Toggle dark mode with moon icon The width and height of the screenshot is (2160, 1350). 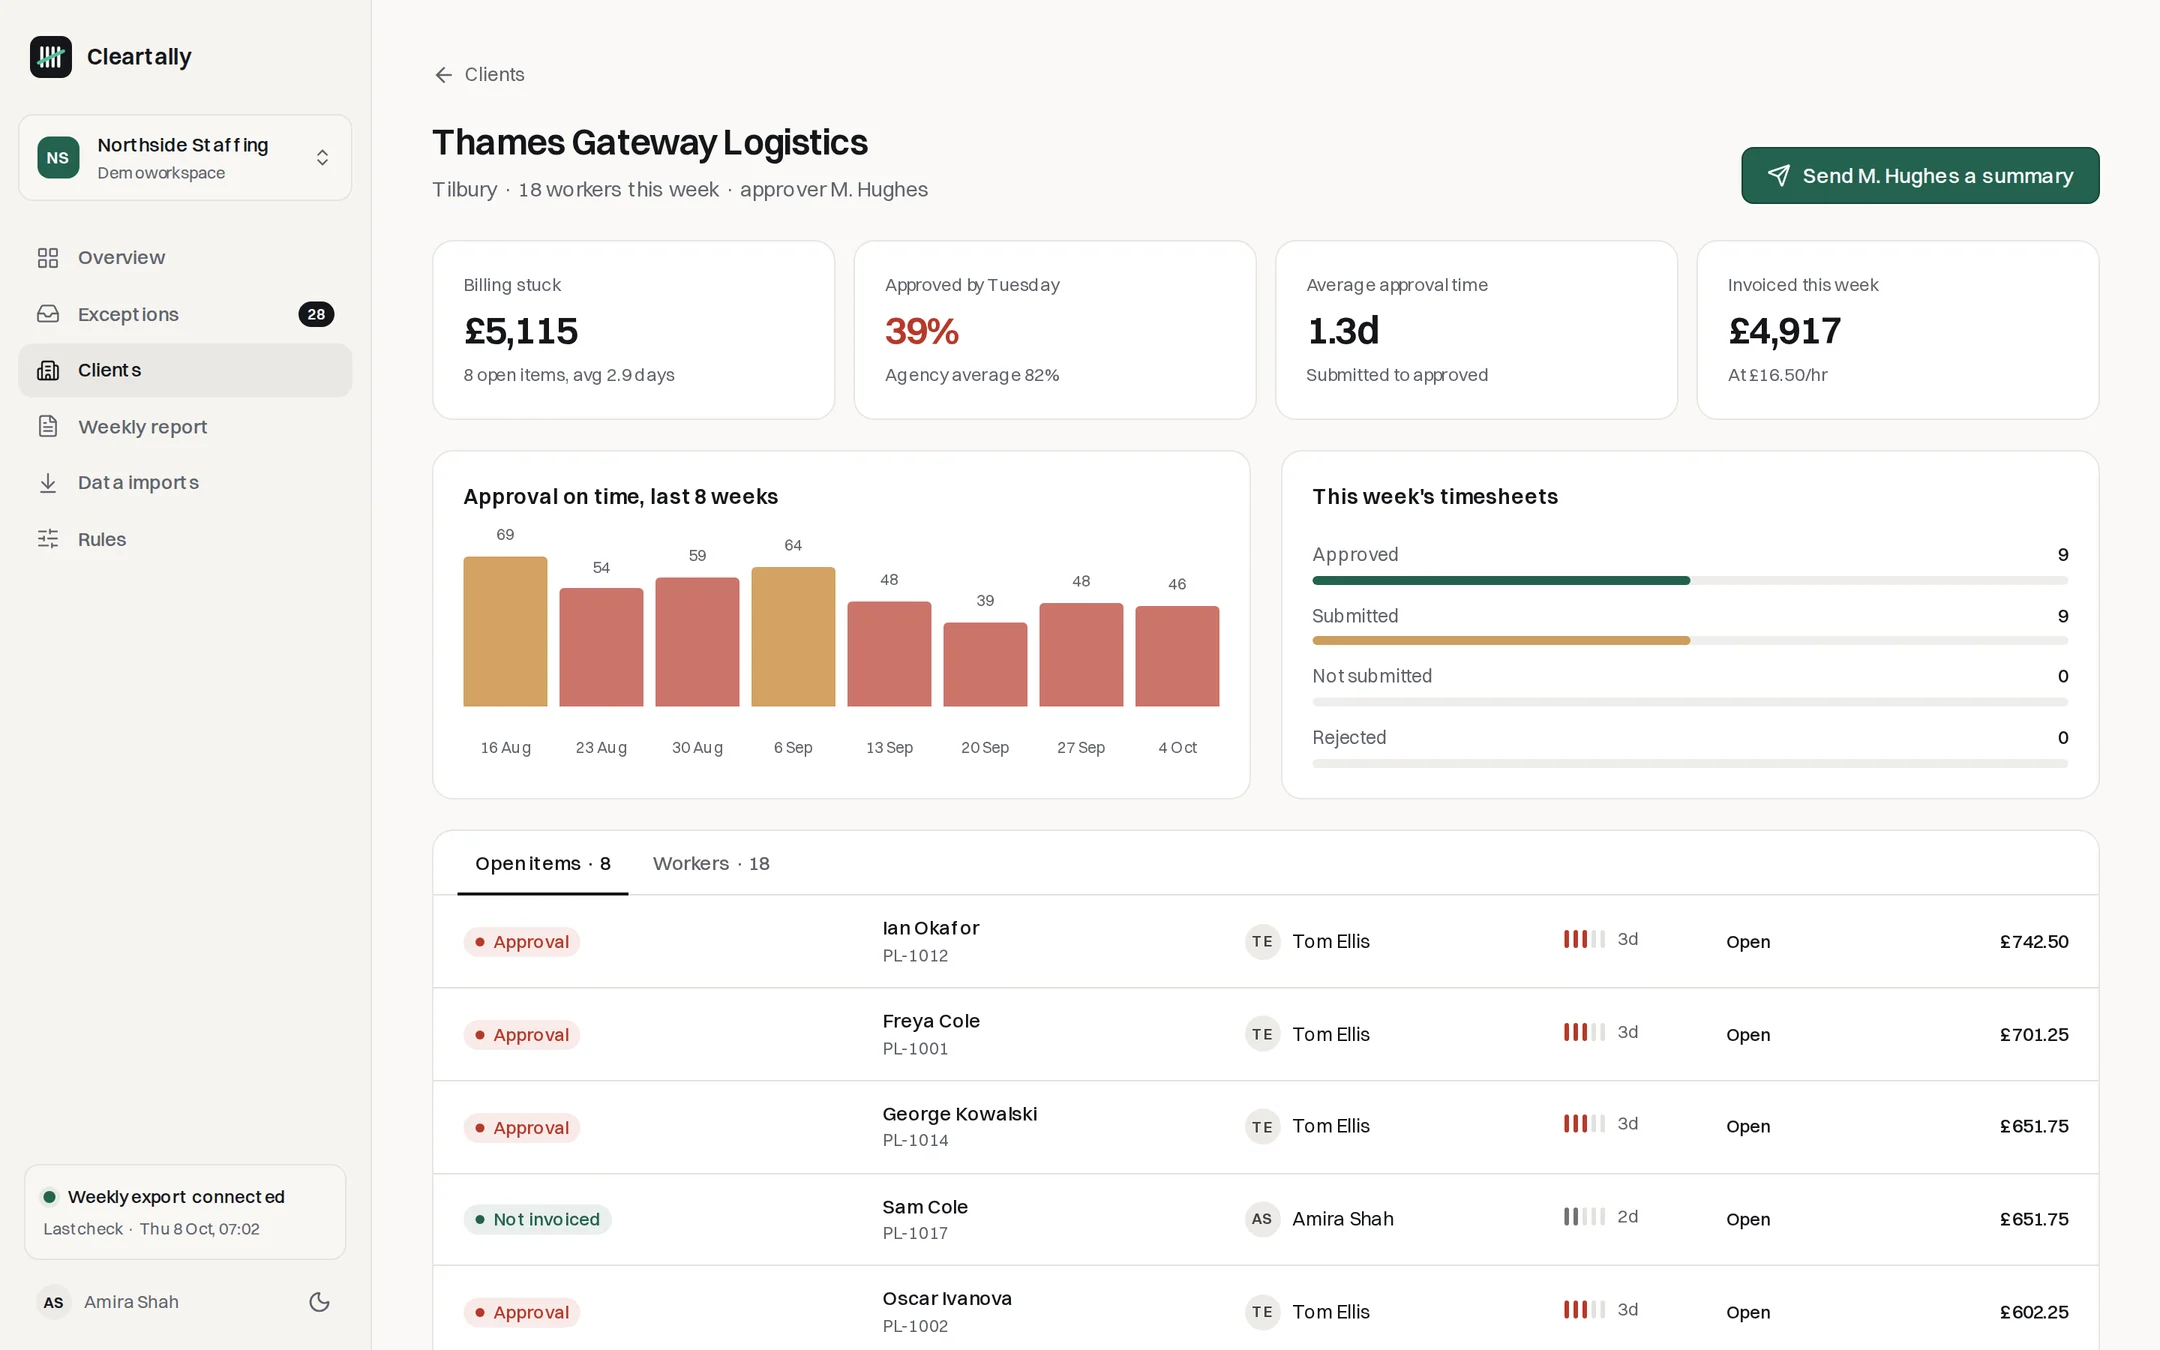pyautogui.click(x=319, y=1302)
